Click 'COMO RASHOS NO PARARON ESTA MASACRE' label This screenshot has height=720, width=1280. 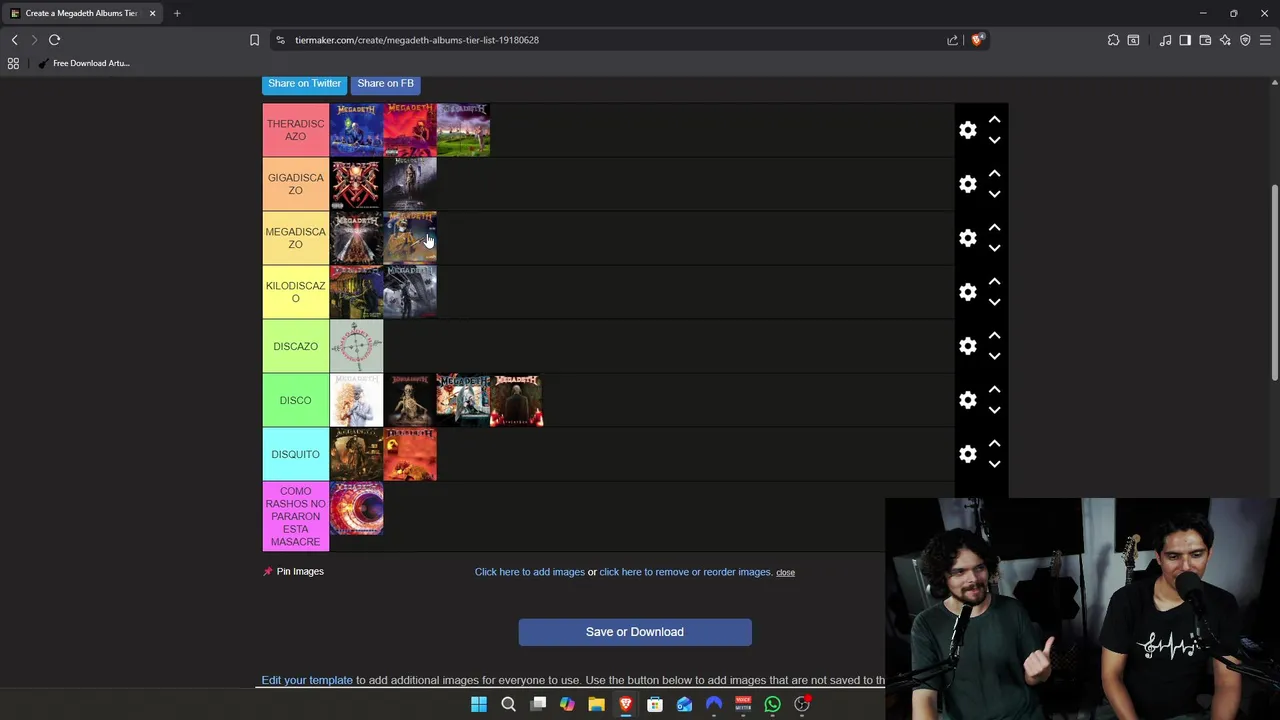tap(296, 516)
